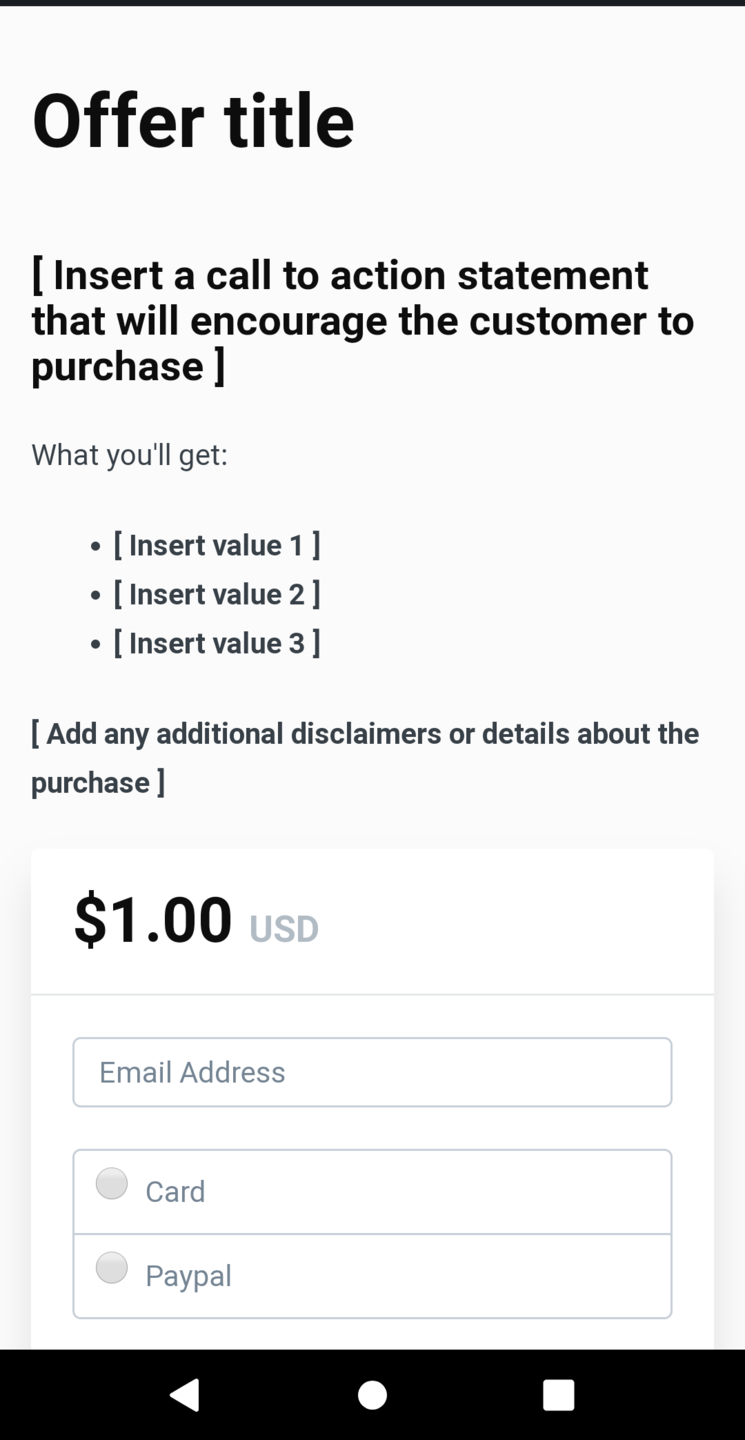This screenshot has height=1440, width=745.
Task: Focus the Email Address input field
Action: click(x=372, y=1072)
